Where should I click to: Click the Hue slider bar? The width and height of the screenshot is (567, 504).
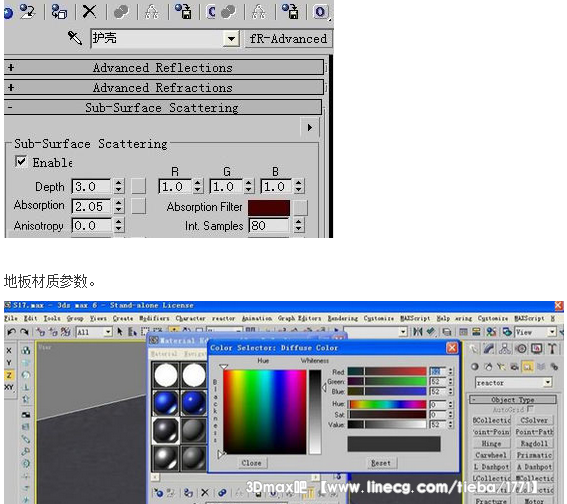(x=387, y=404)
